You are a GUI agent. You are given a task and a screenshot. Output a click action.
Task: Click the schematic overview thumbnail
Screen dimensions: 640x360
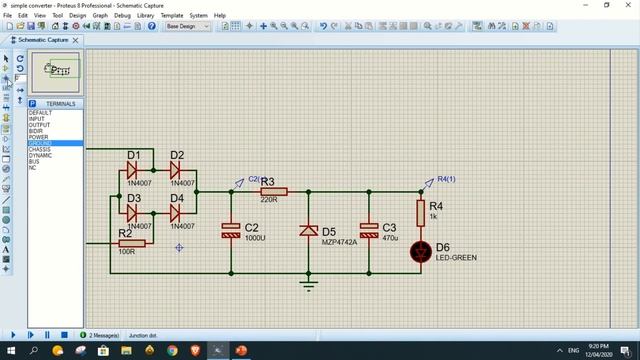(56, 72)
